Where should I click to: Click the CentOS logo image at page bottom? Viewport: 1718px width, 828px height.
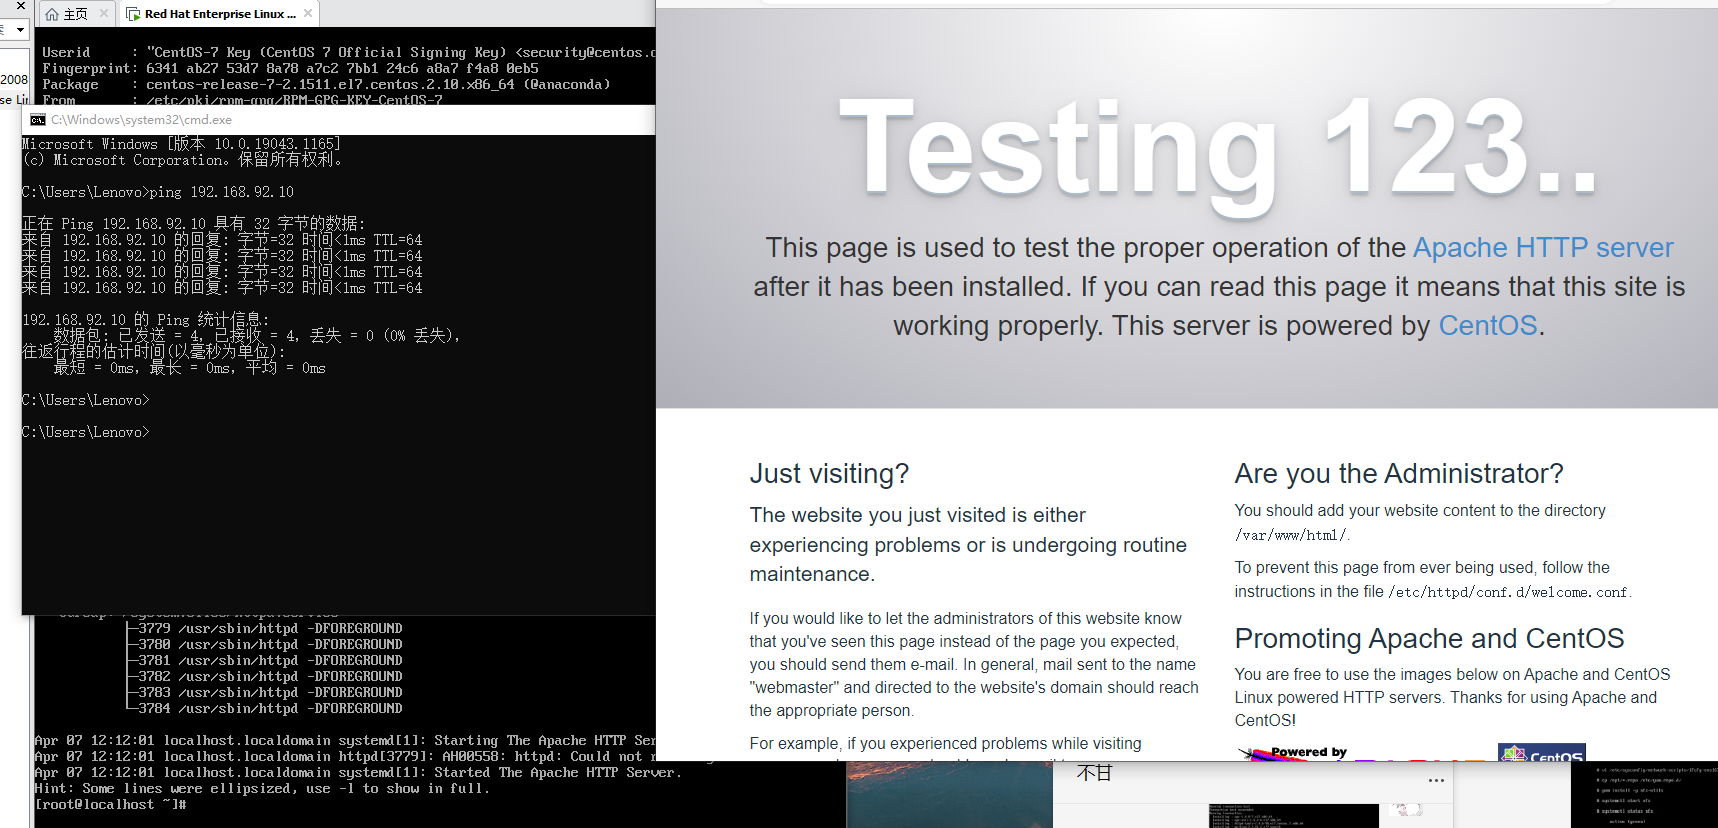tap(1541, 753)
